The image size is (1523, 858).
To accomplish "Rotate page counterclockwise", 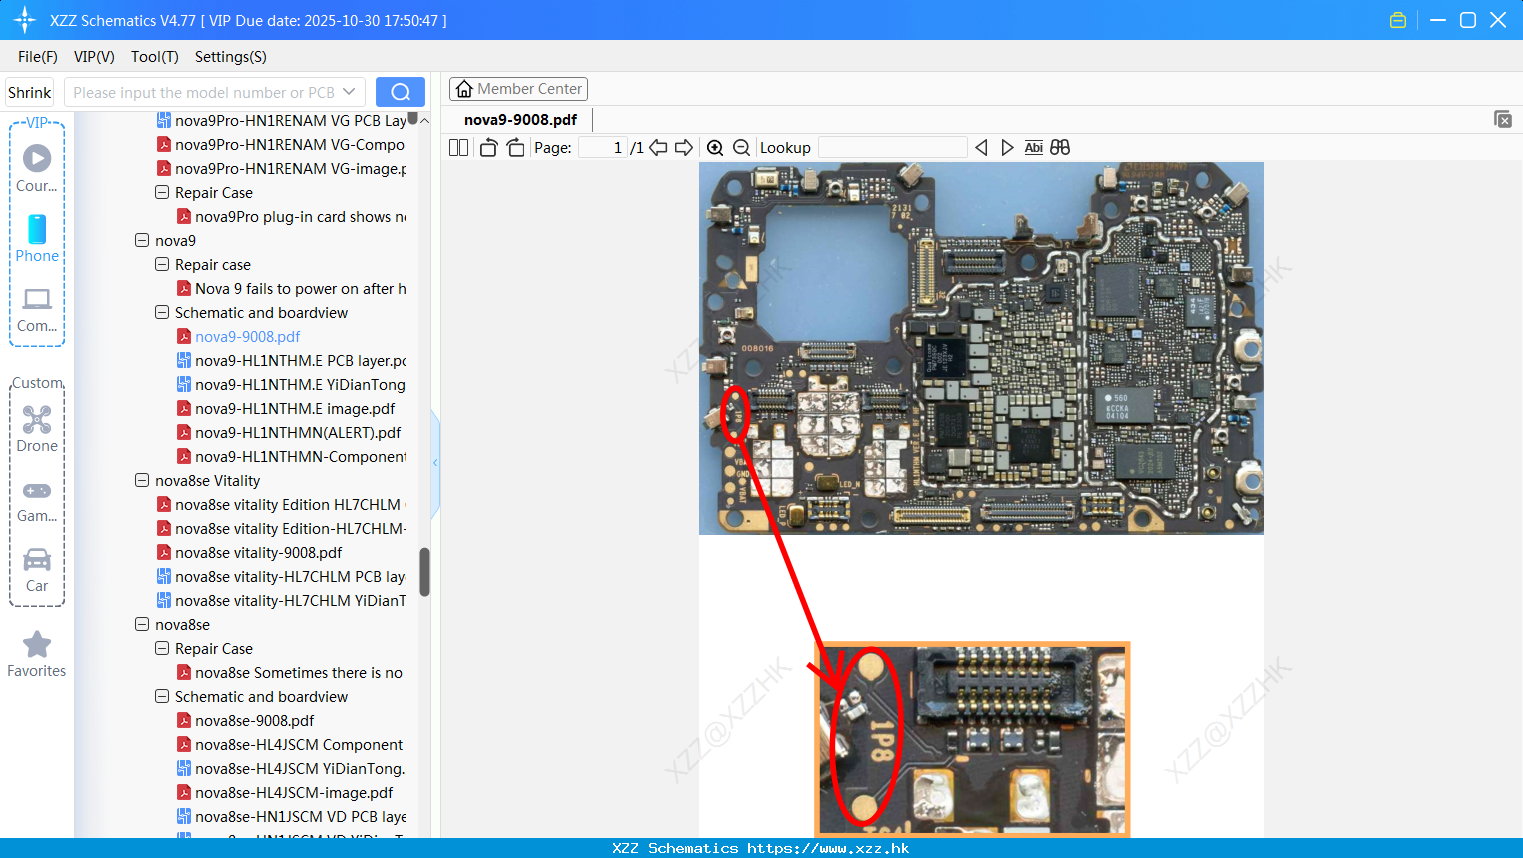I will point(488,147).
